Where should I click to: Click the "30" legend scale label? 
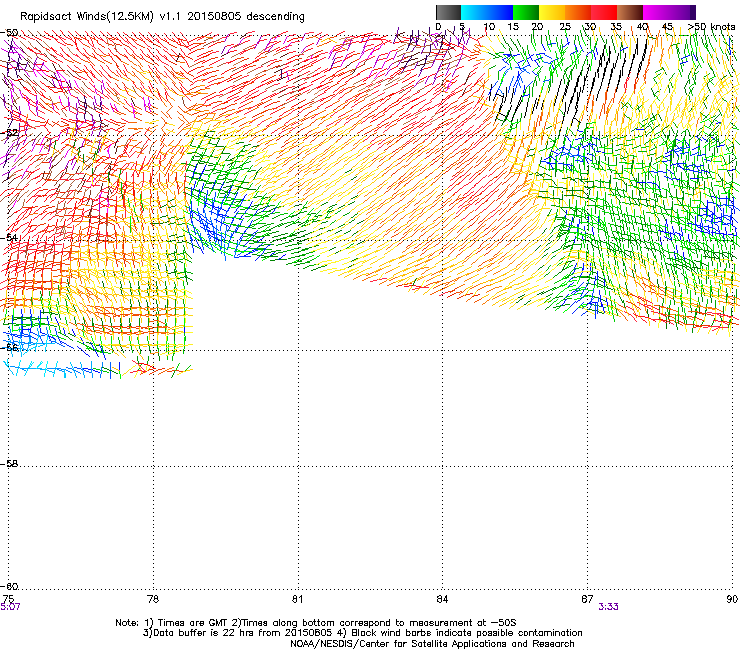point(590,26)
